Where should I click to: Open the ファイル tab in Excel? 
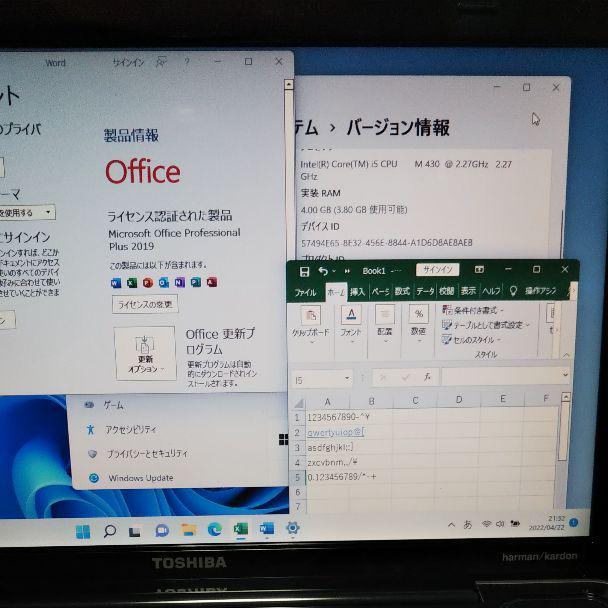305,292
